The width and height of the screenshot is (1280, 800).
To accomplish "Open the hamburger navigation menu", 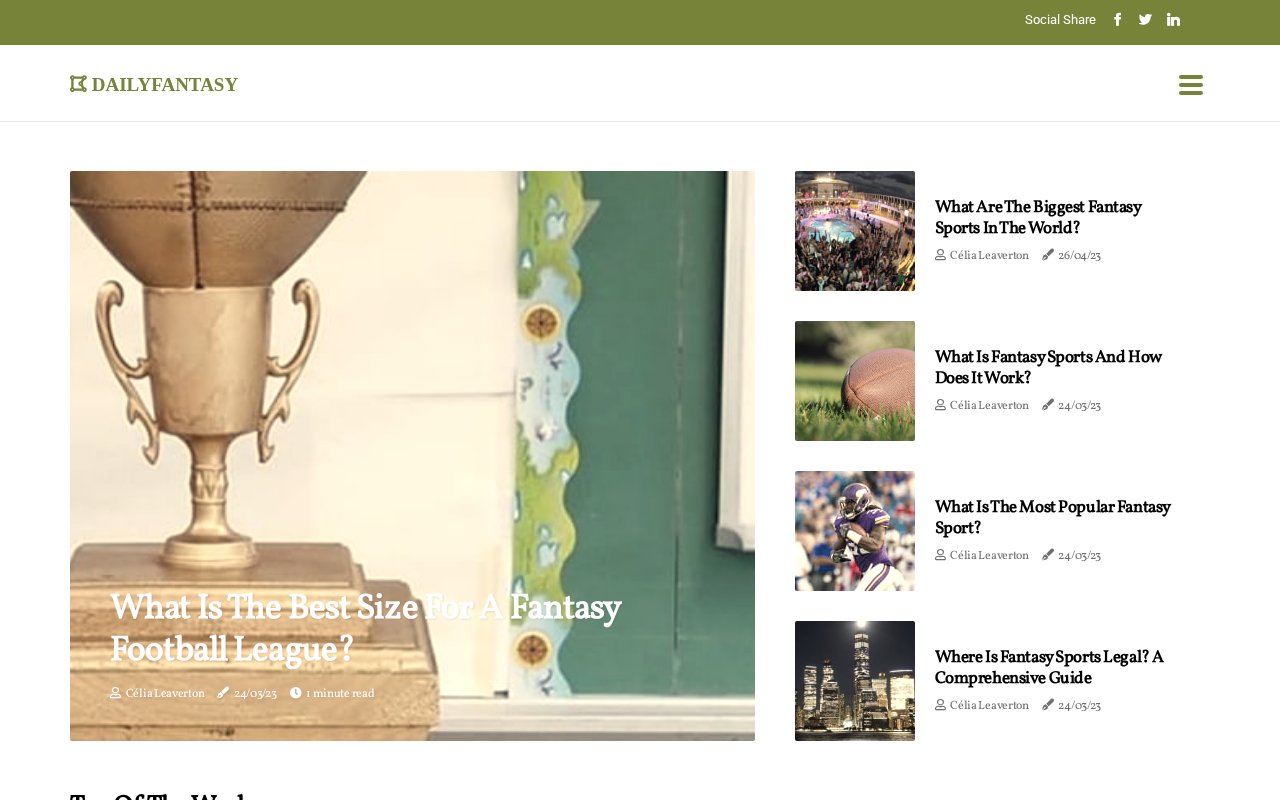I will pos(1191,85).
